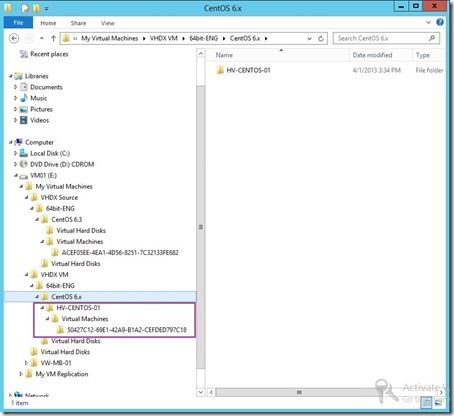Screen dimensions: 454x416
Task: Expand the ribbon with the chevron
Action: point(428,22)
